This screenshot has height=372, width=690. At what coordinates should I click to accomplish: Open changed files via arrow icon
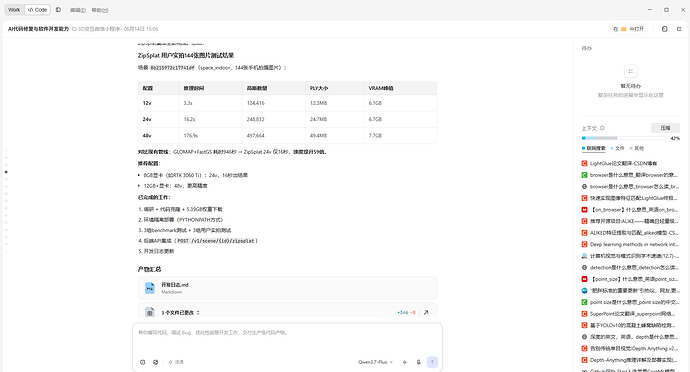(x=426, y=313)
